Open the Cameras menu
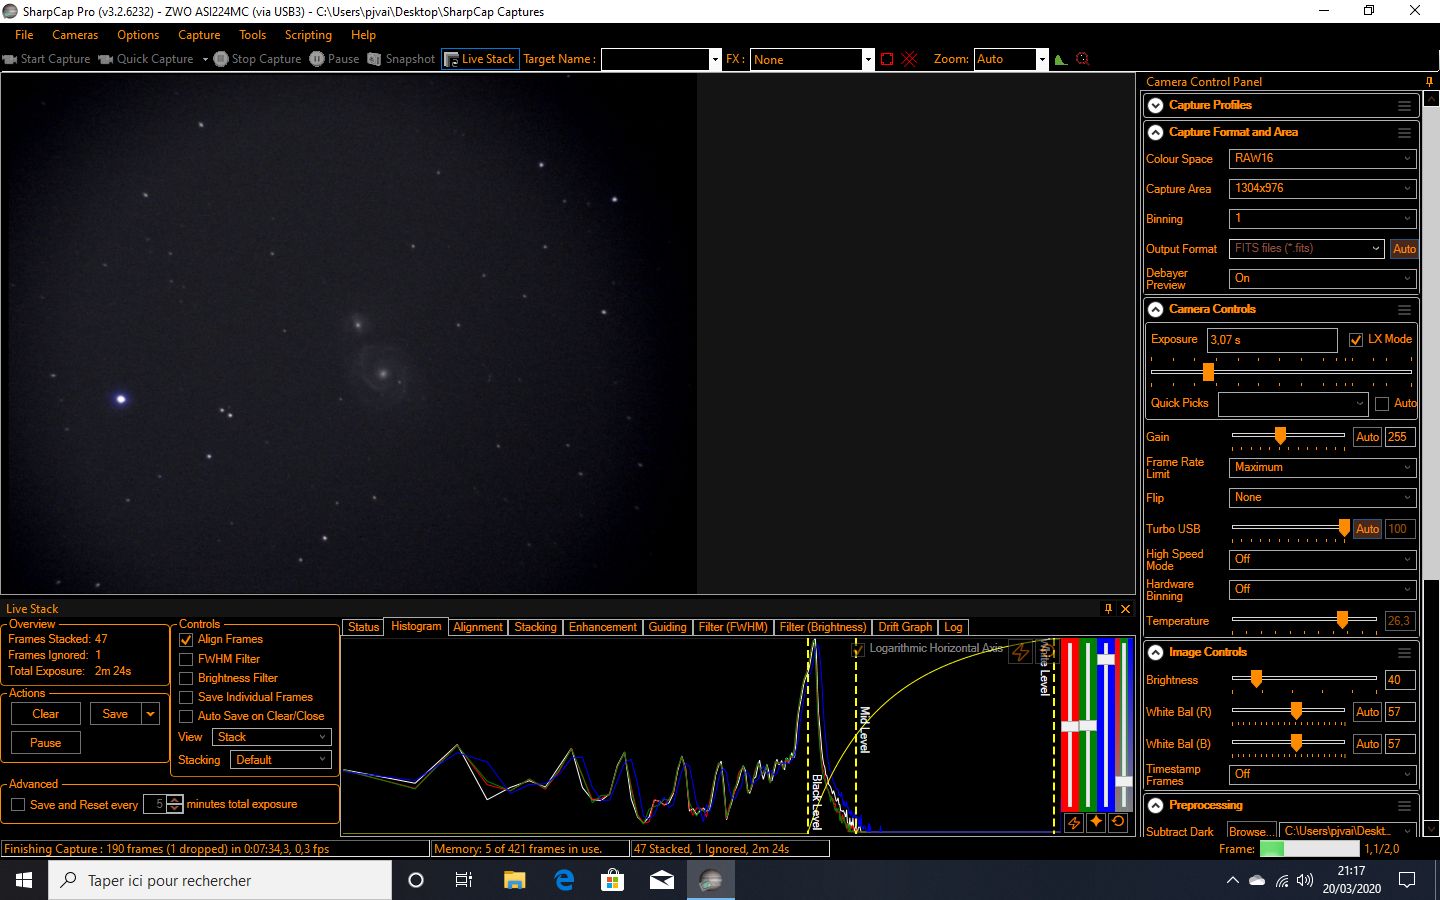This screenshot has width=1440, height=900. coord(75,35)
